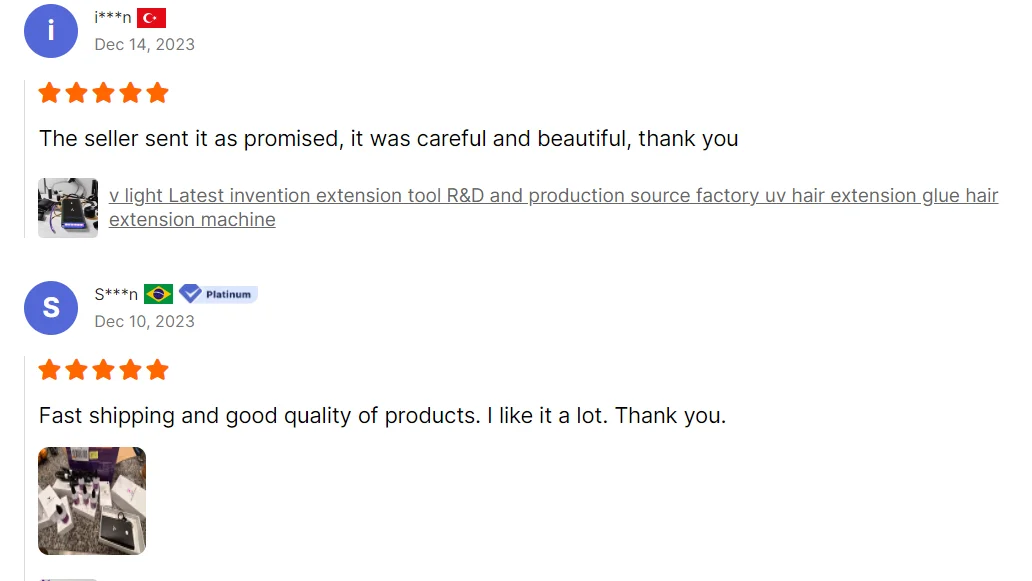The height and width of the screenshot is (581, 1032).
Task: Open product thumbnail beside the hair extension link
Action: point(68,208)
